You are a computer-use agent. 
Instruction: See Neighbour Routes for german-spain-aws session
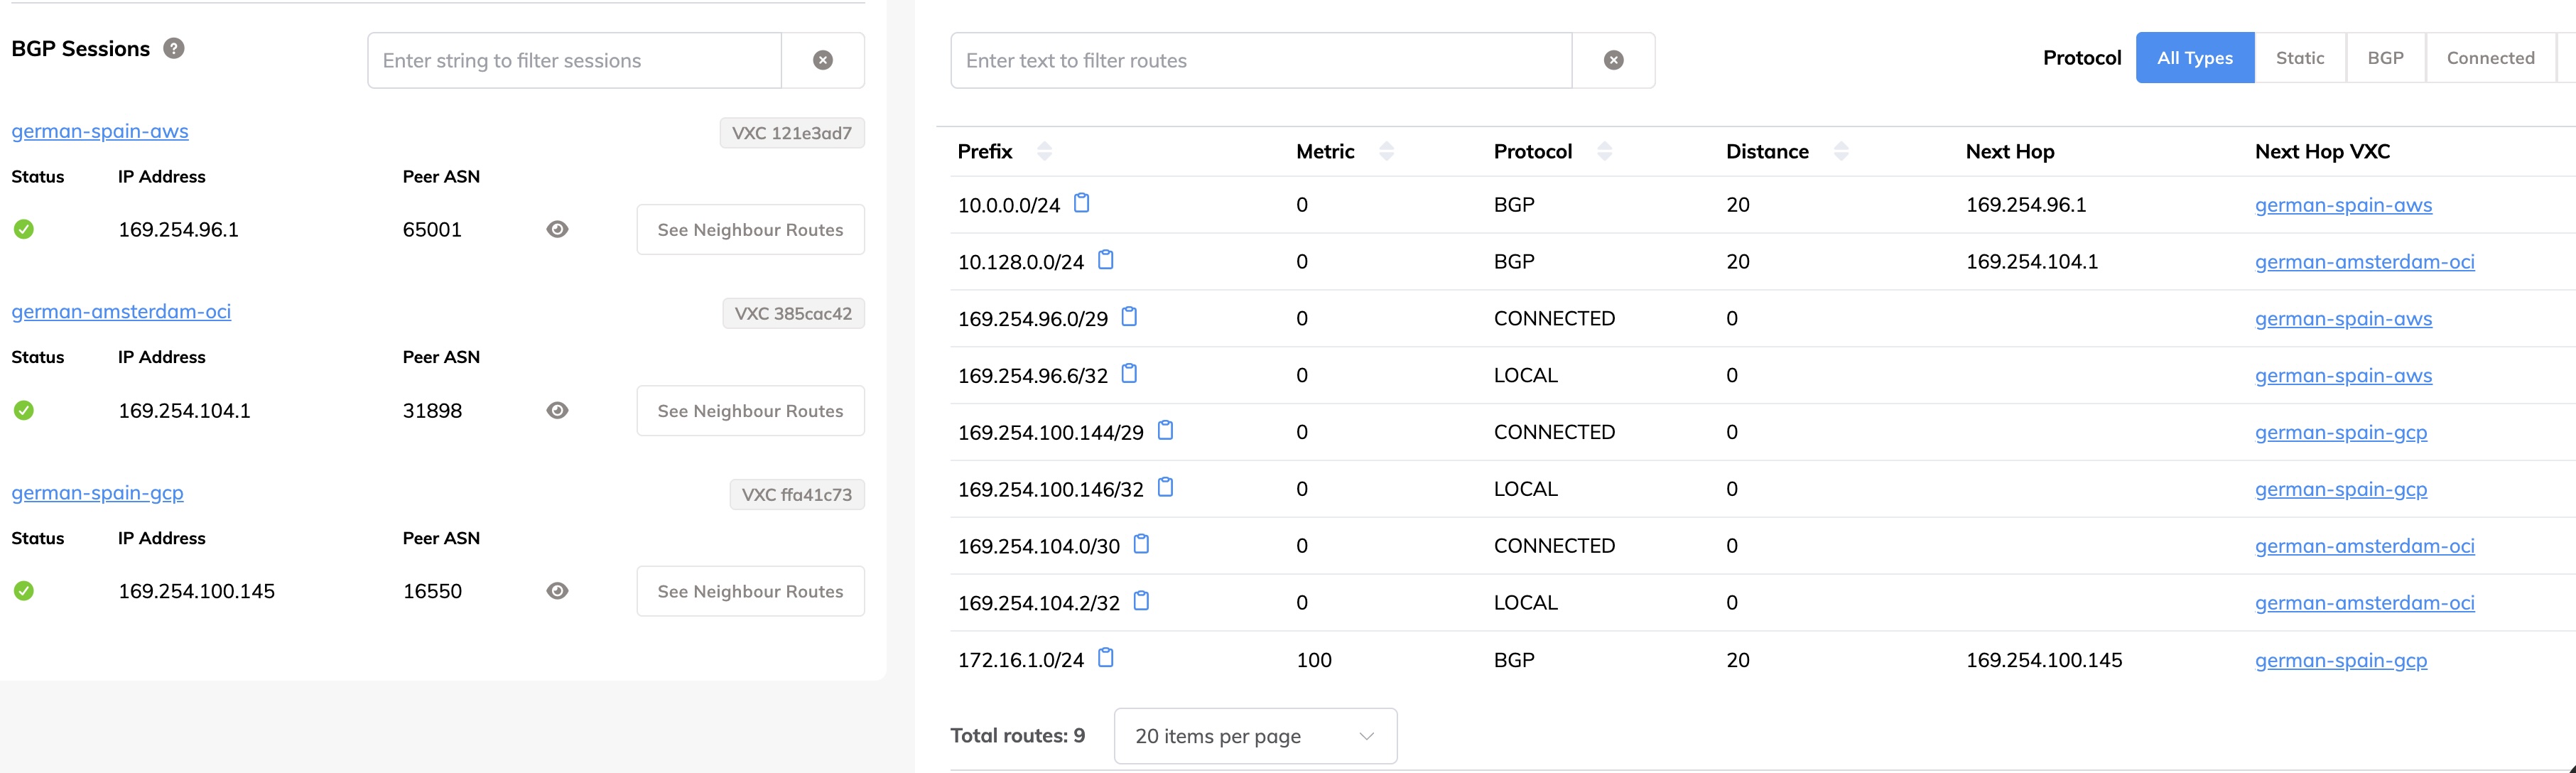pyautogui.click(x=750, y=229)
